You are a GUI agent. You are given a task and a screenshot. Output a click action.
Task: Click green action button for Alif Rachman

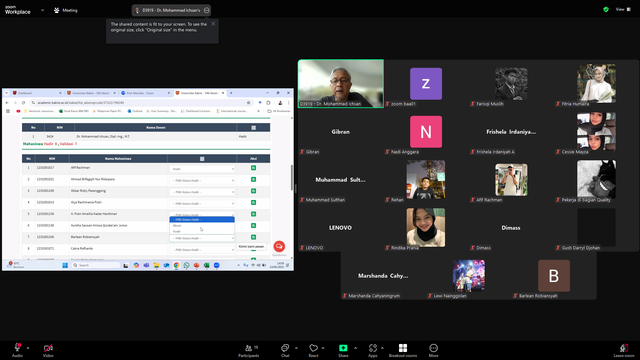coord(253,168)
